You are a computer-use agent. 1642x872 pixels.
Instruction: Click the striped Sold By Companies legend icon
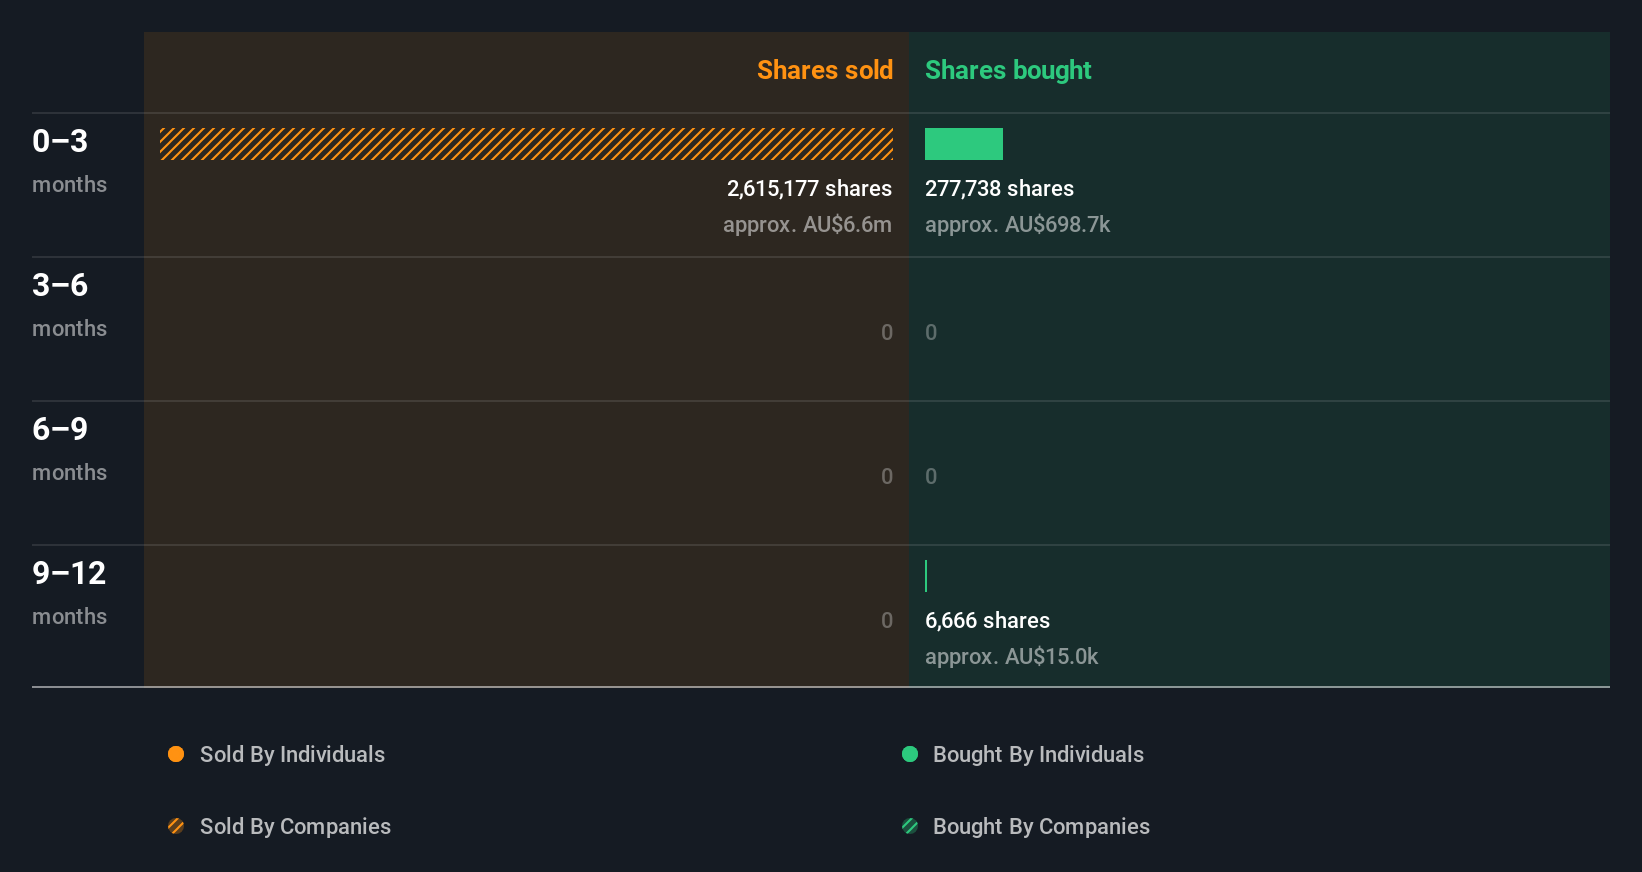point(176,826)
